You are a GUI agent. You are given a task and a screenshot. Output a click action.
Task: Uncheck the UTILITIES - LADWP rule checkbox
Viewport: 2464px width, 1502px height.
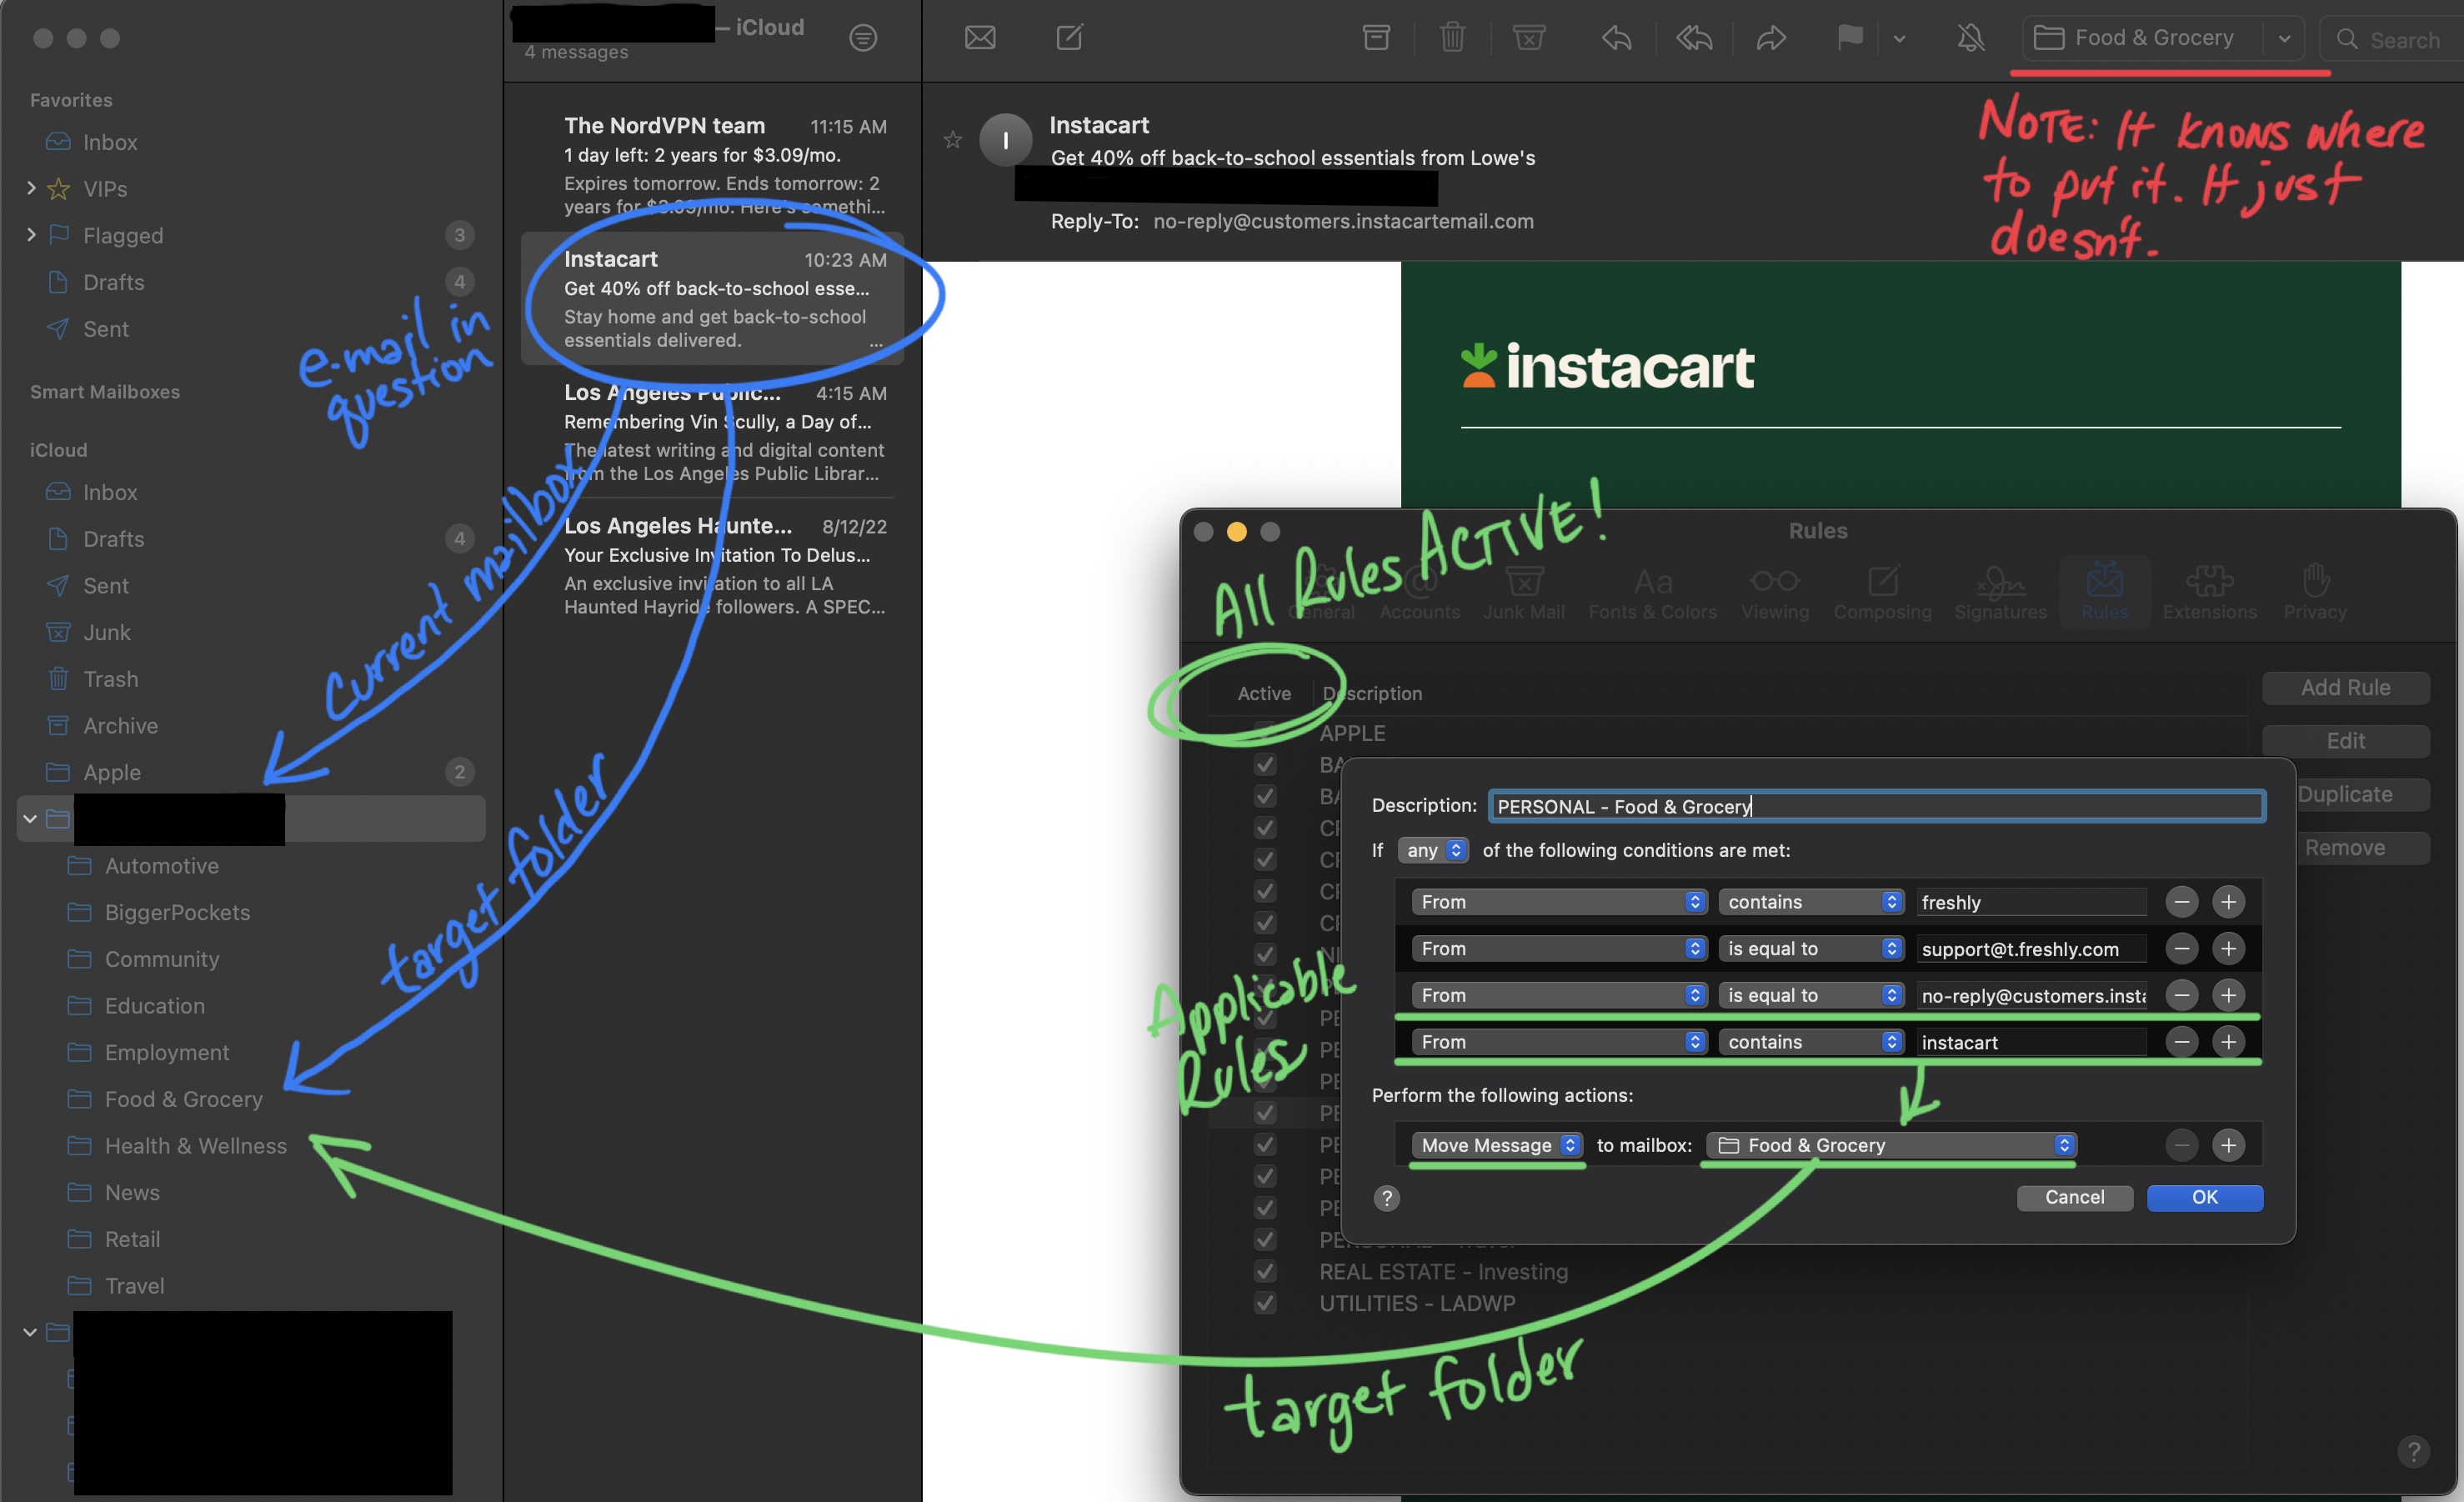pyautogui.click(x=1265, y=1303)
